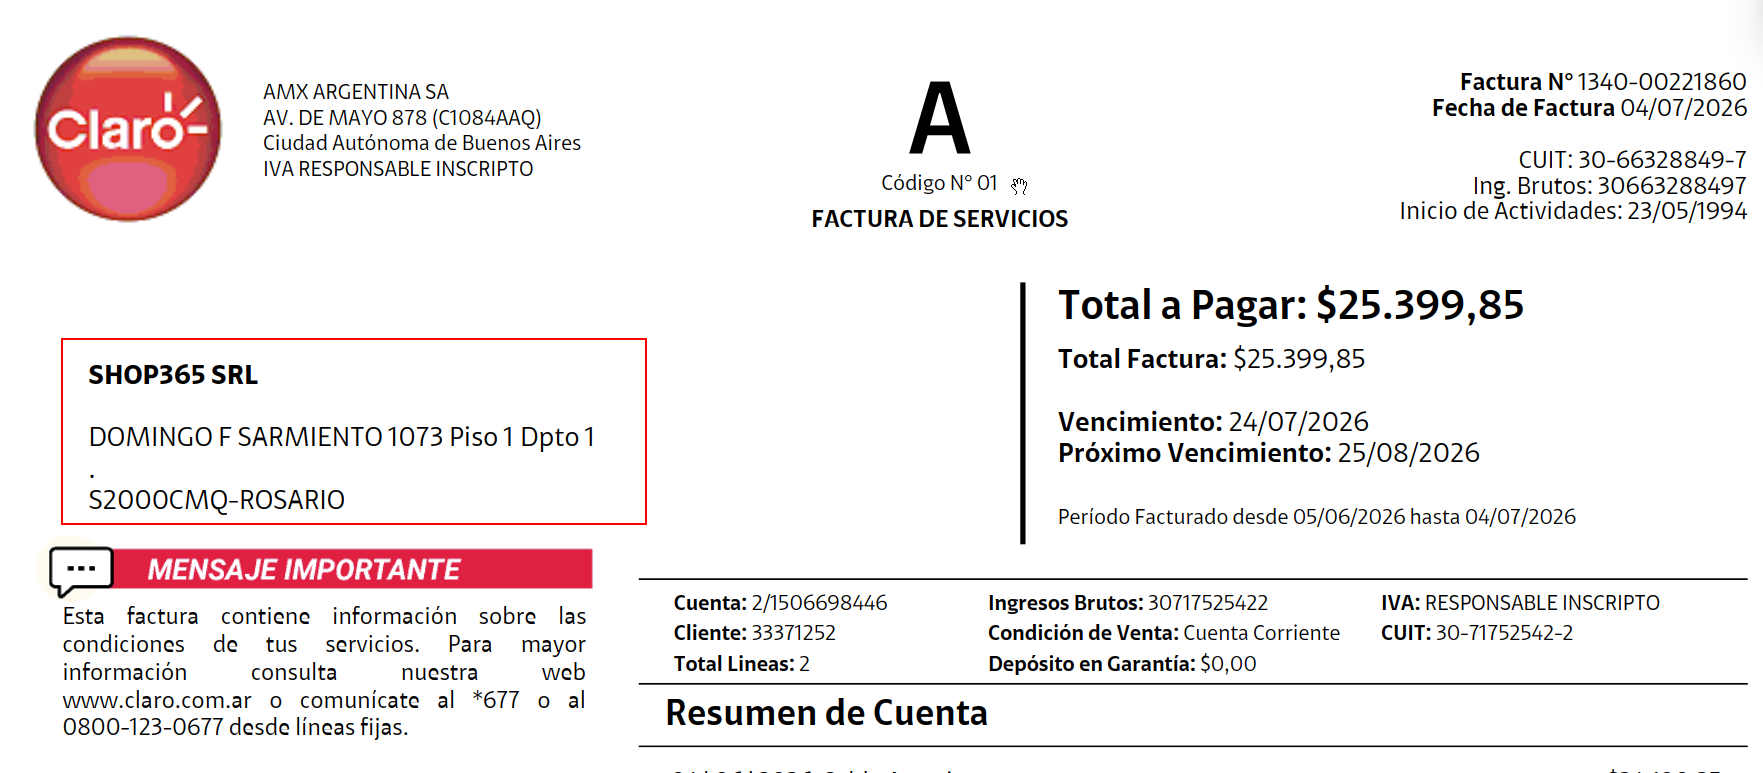This screenshot has width=1763, height=773.
Task: Select Depósito en Garantía $0,00
Action: point(1122,664)
